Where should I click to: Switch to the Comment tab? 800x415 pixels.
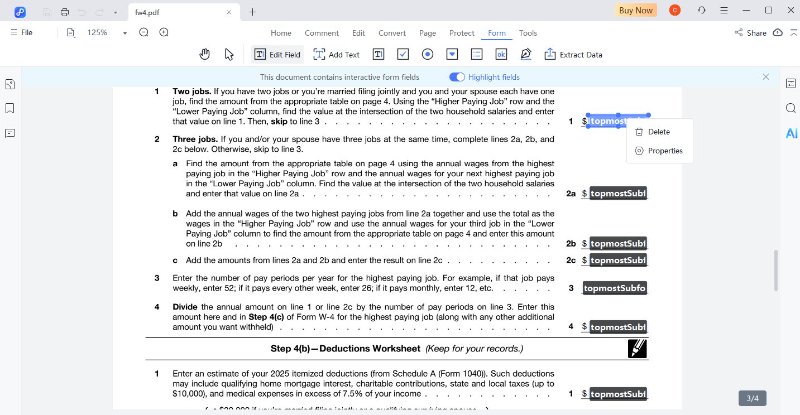[321, 33]
